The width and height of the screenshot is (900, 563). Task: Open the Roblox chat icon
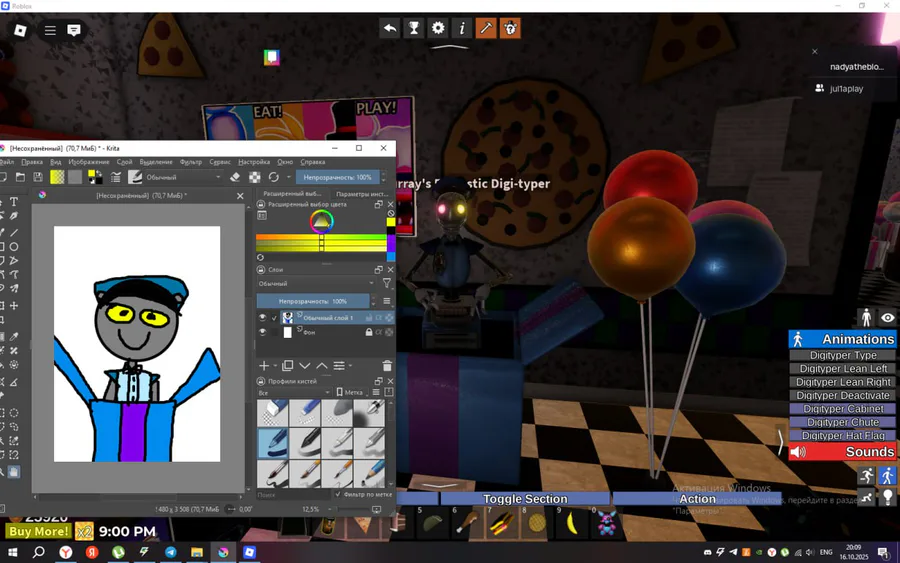click(x=73, y=30)
